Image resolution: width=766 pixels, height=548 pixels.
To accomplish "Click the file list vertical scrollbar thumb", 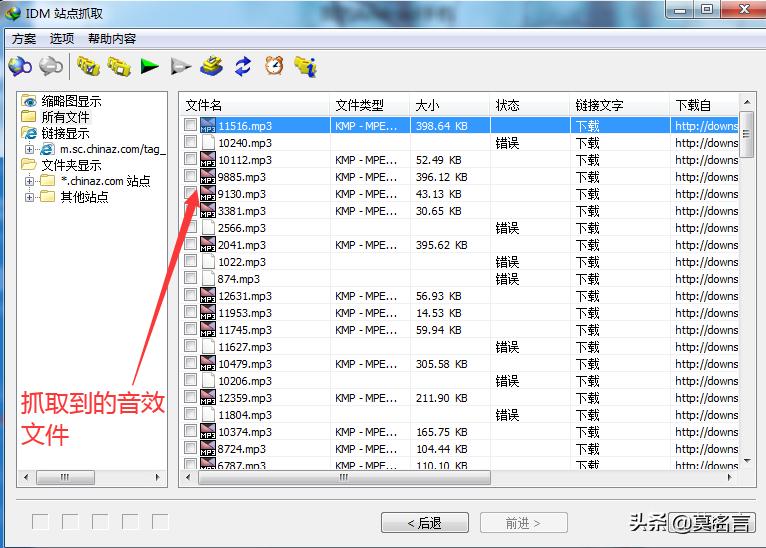I will (x=746, y=134).
